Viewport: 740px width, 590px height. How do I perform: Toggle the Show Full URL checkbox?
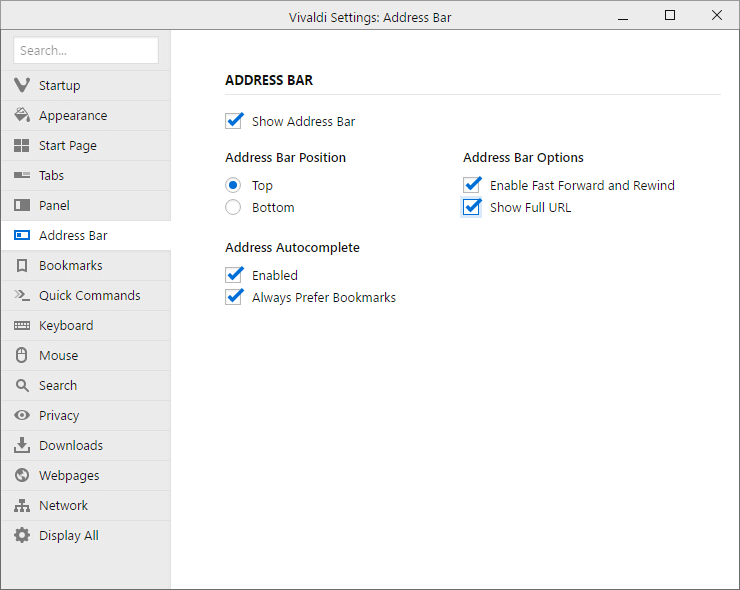click(472, 207)
